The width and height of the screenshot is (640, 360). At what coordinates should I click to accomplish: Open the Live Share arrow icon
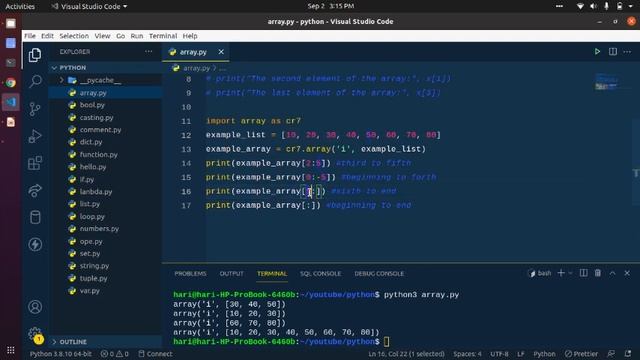[x=35, y=190]
